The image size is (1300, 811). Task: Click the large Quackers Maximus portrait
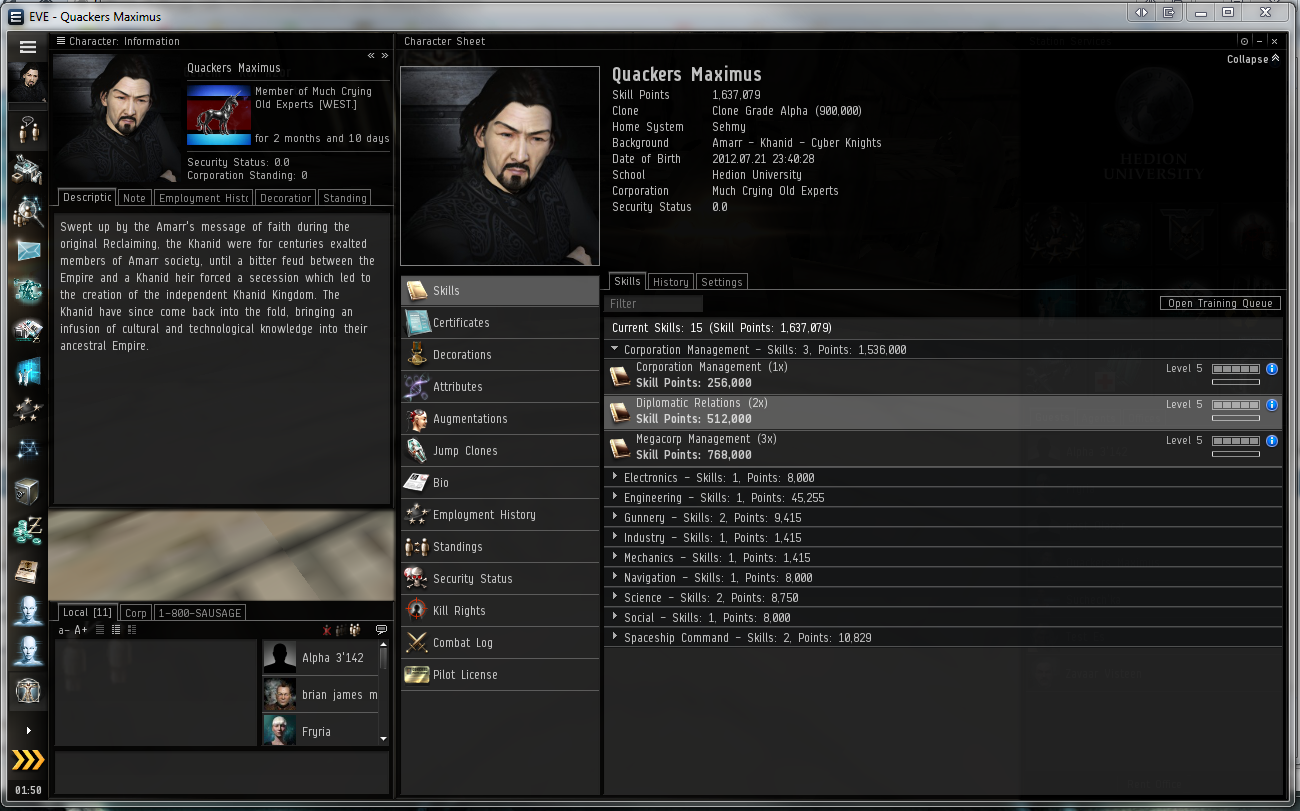500,166
